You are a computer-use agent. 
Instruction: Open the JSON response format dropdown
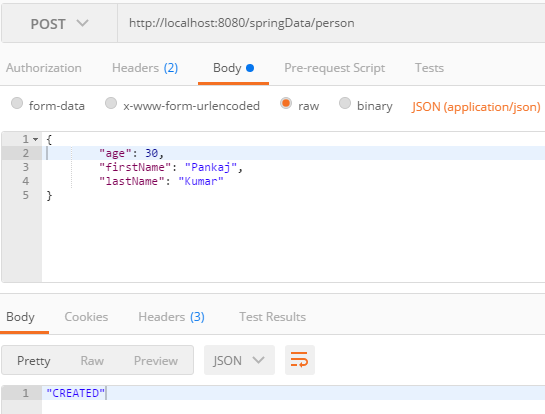239,360
